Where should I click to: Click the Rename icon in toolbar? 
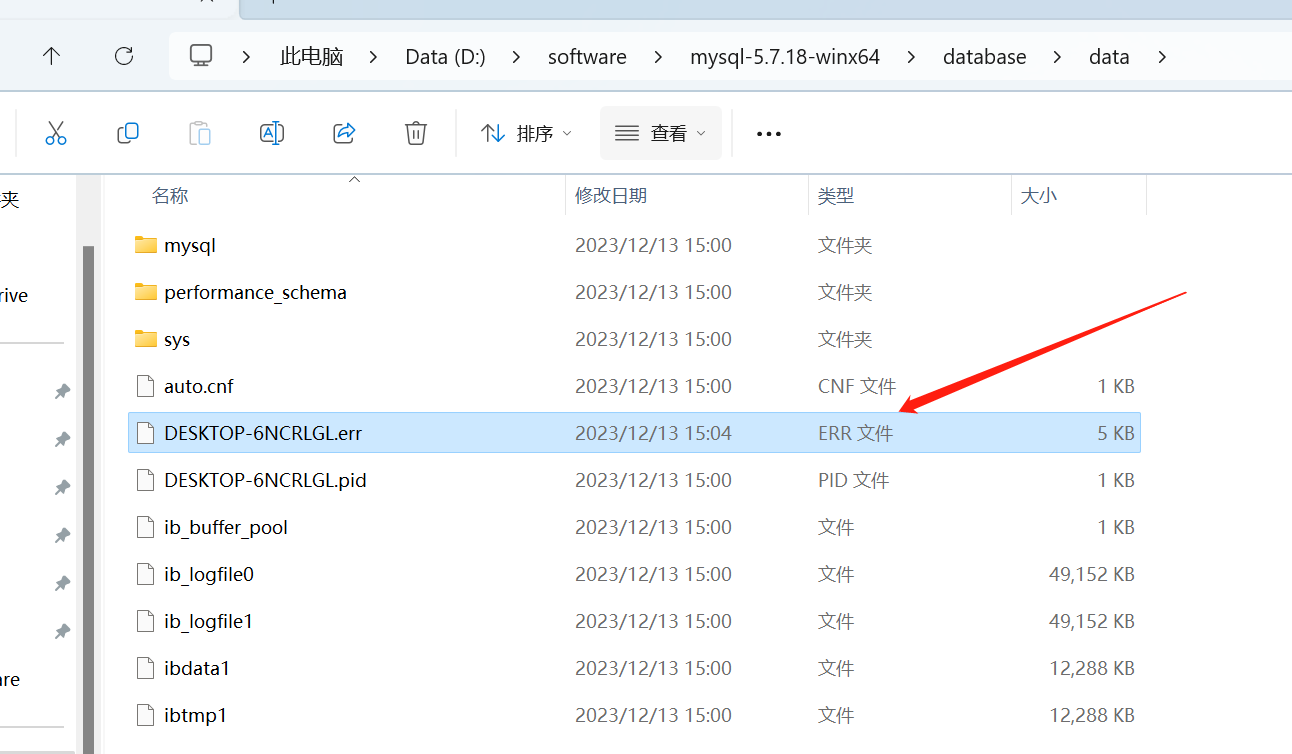pos(272,133)
